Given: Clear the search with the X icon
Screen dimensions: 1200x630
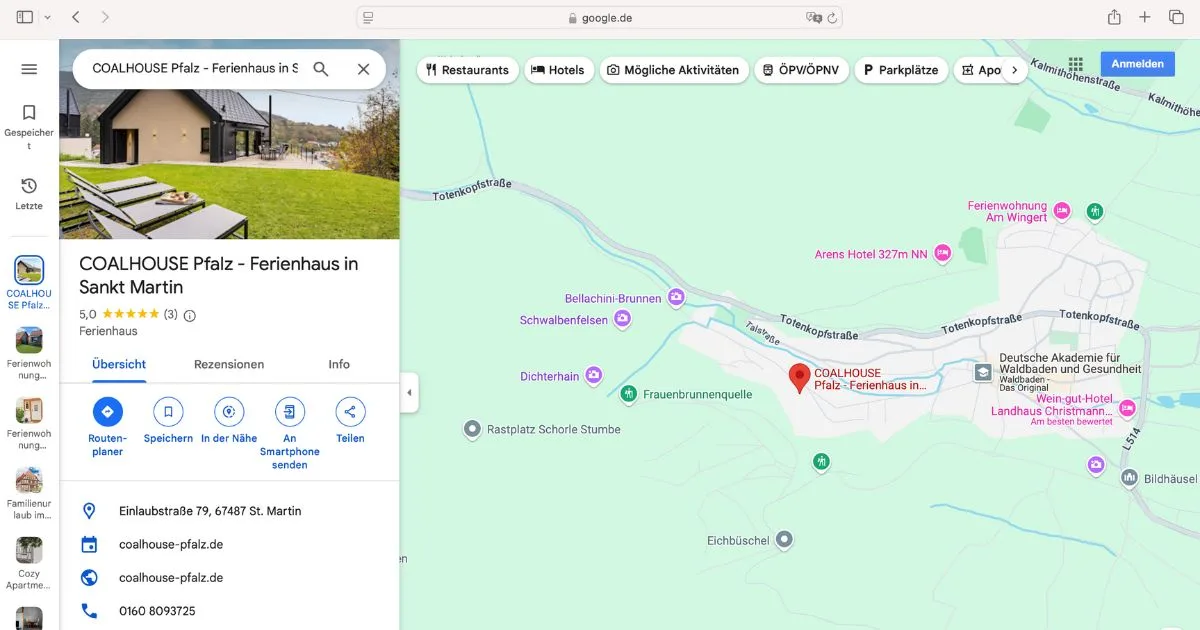Looking at the screenshot, I should [363, 69].
